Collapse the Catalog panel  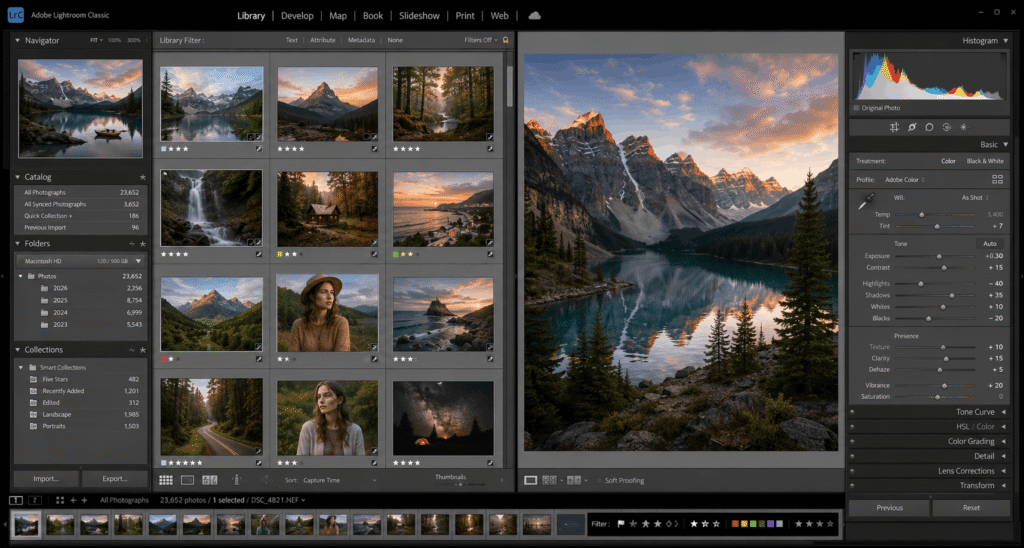coord(18,177)
